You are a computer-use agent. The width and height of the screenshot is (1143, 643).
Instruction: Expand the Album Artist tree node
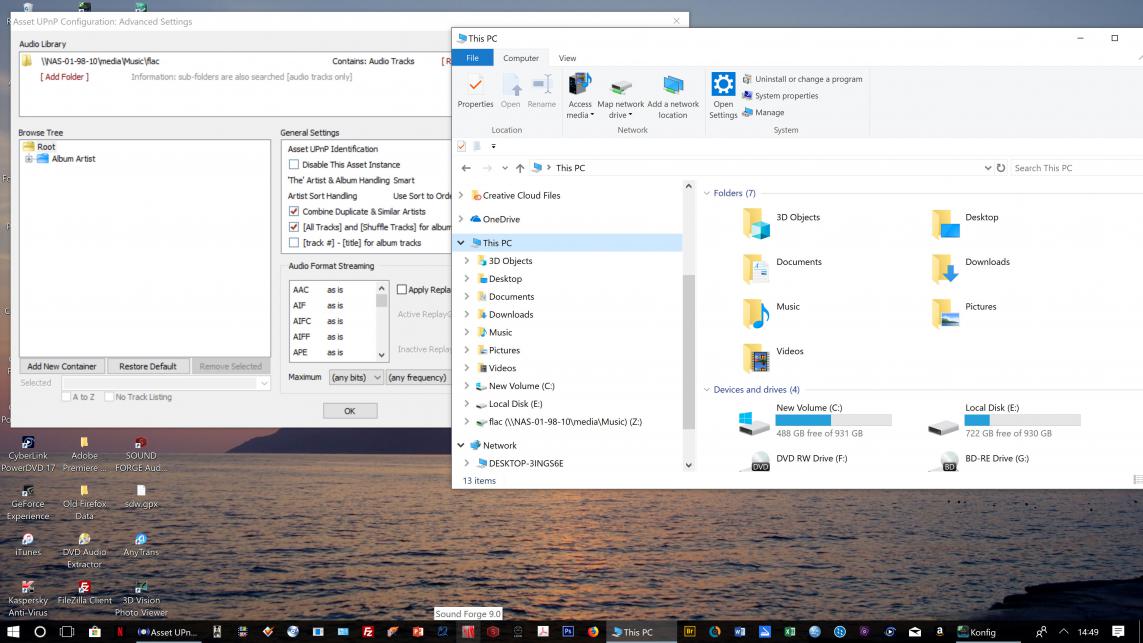coord(29,159)
